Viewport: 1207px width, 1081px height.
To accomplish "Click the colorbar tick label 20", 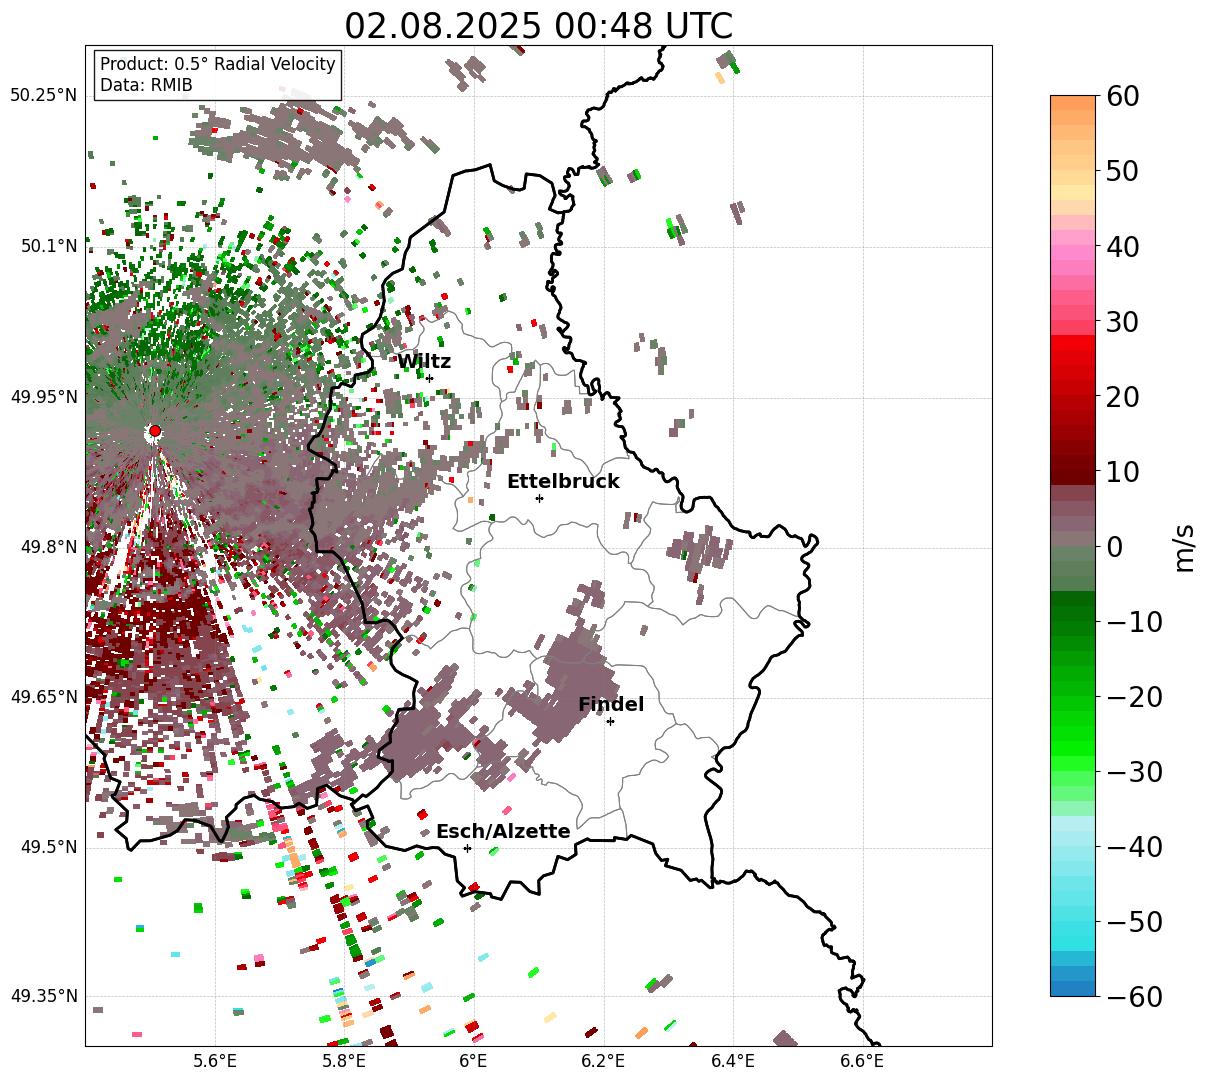I will 1125,397.
